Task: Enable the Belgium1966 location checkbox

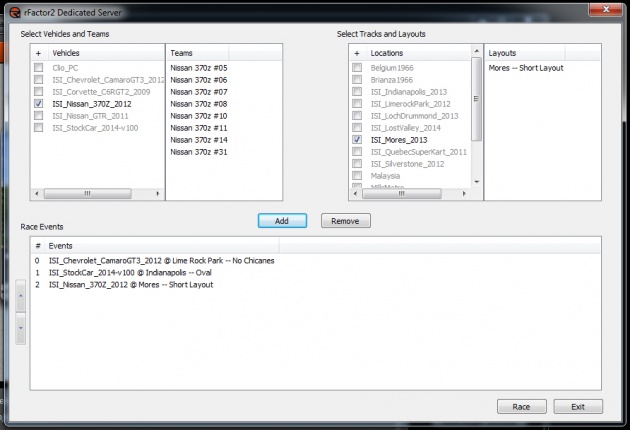Action: (358, 67)
